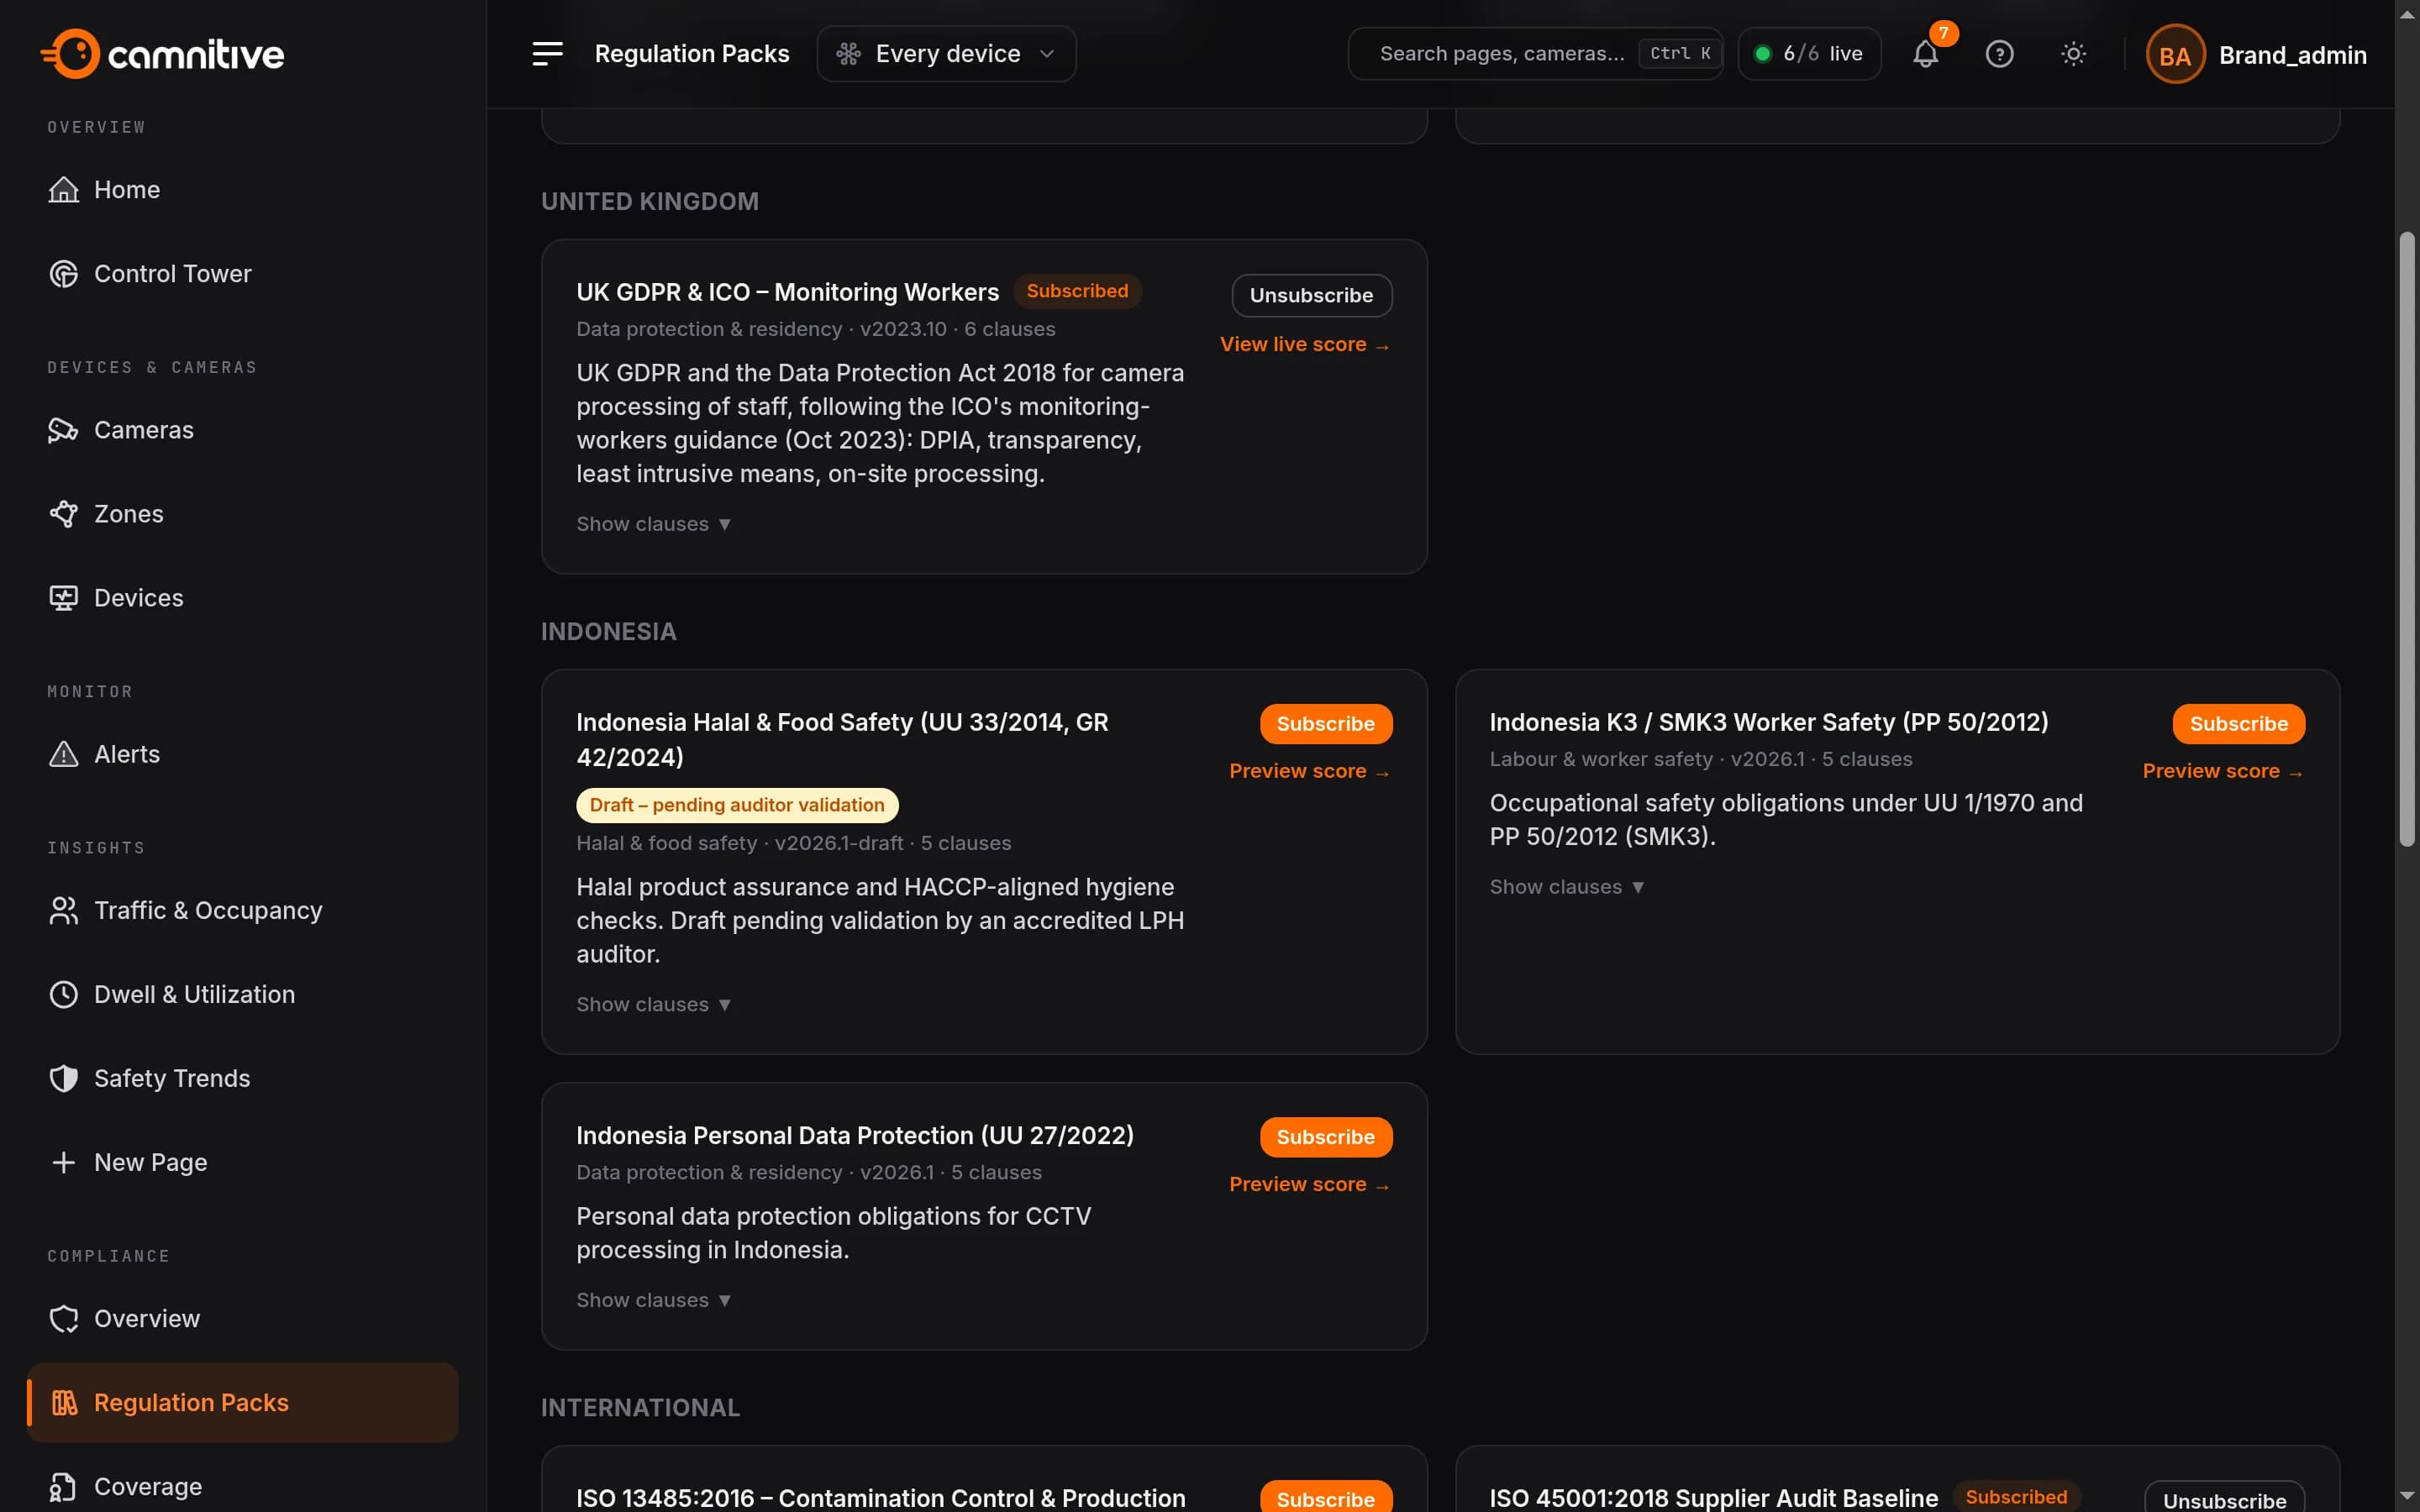
Task: Click the Control Tower radar icon
Action: (64, 274)
